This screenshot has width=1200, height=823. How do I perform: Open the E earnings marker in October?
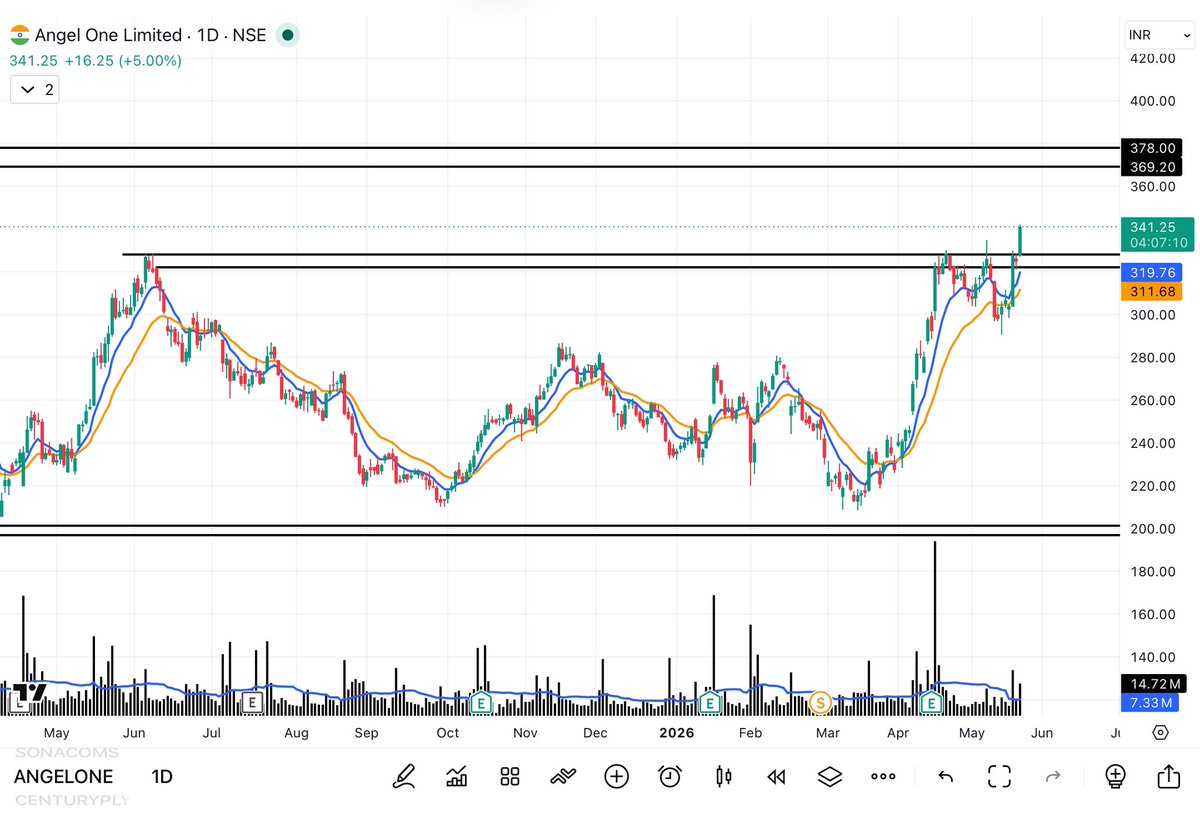481,703
